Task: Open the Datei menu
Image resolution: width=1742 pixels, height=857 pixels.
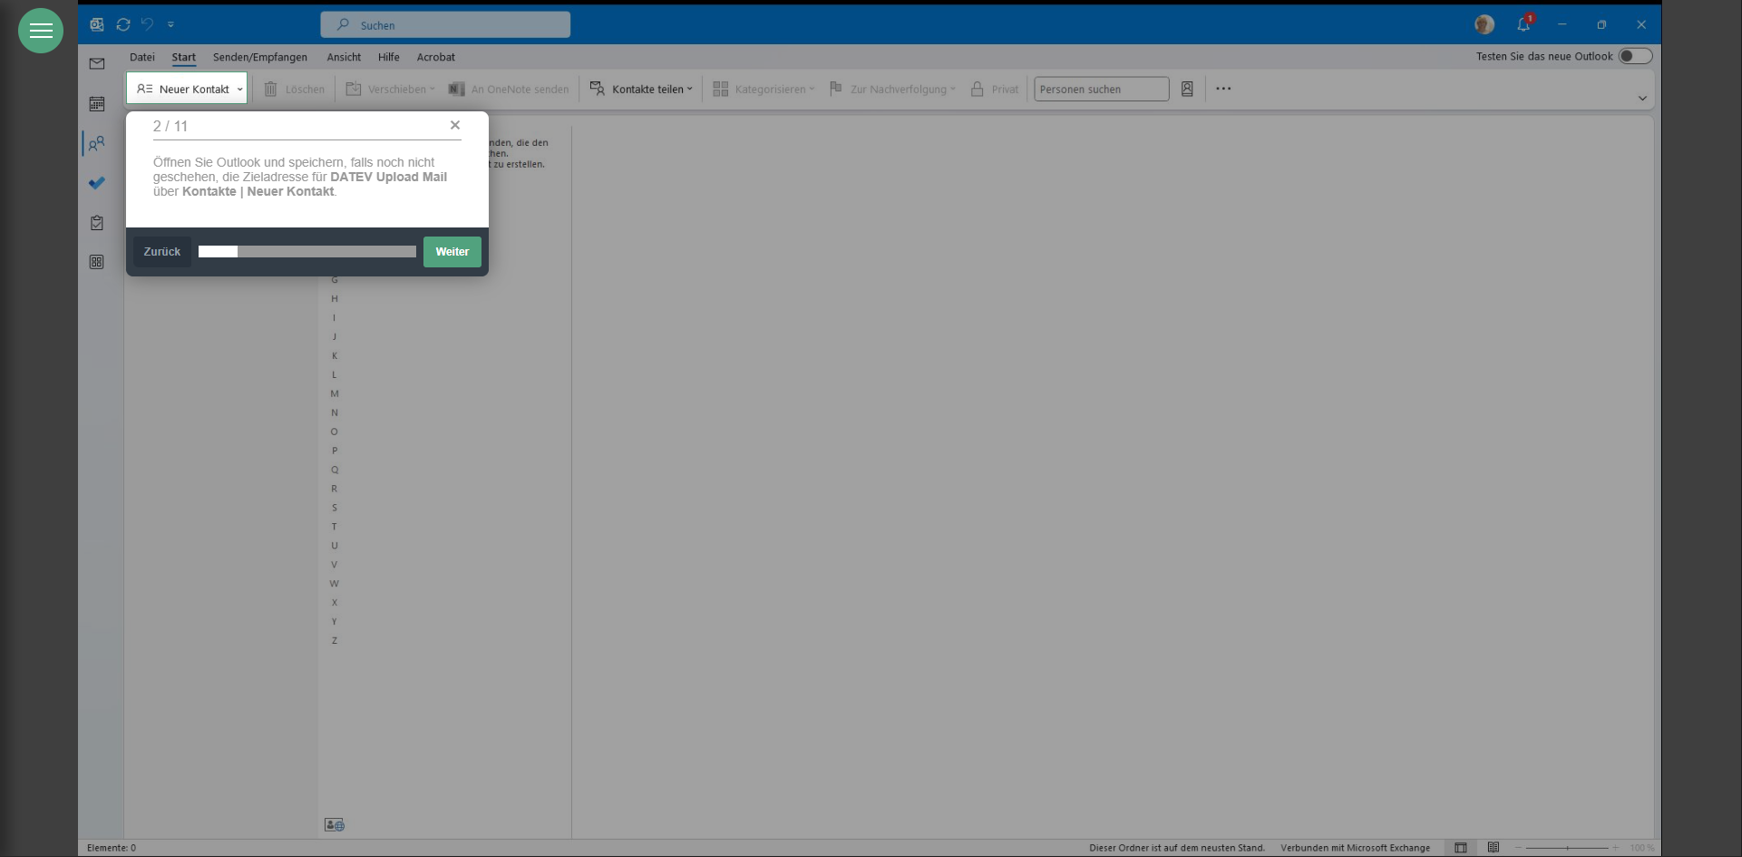Action: tap(142, 57)
